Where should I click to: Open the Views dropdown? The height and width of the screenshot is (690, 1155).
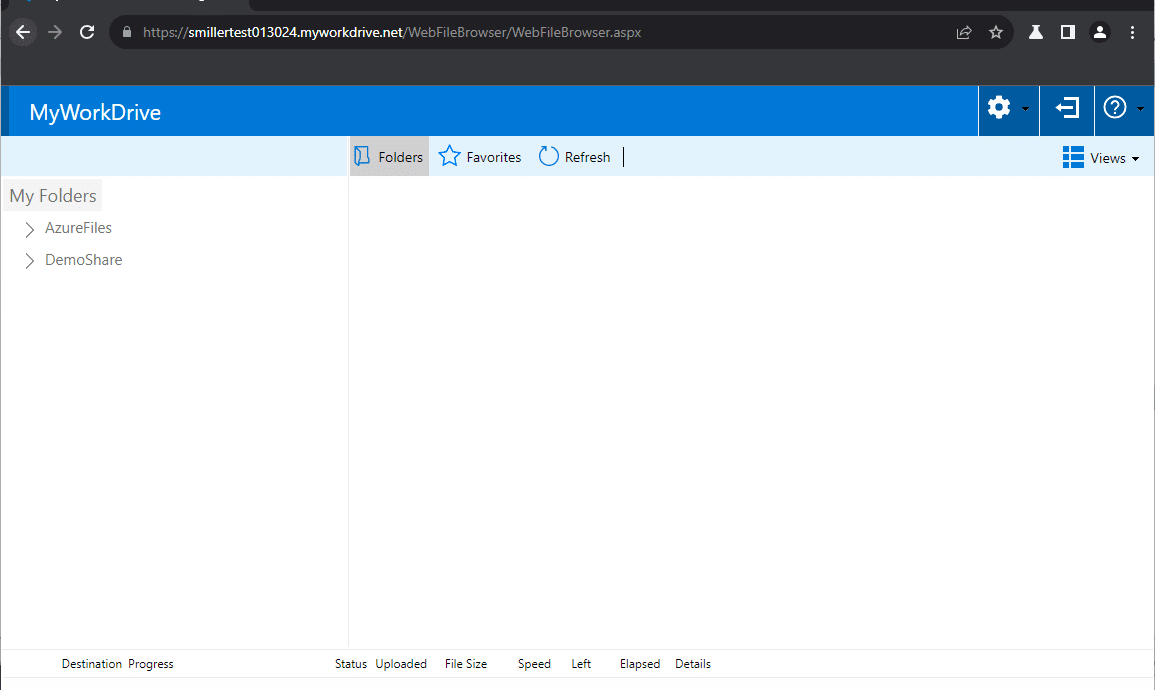(x=1100, y=158)
